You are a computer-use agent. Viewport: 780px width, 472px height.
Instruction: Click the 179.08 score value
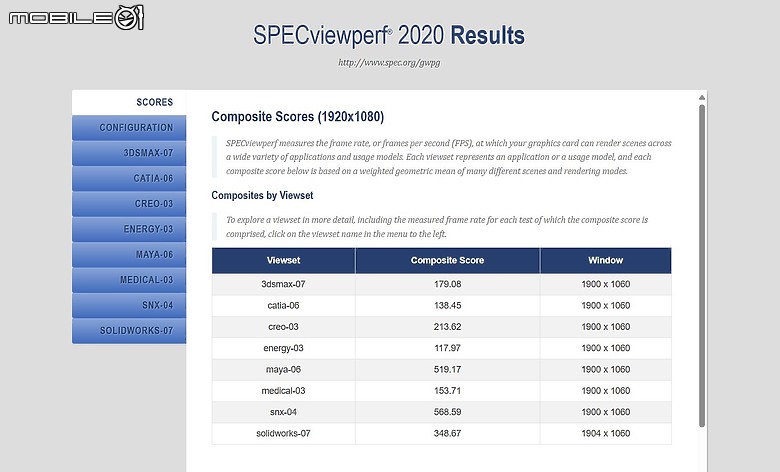[448, 284]
